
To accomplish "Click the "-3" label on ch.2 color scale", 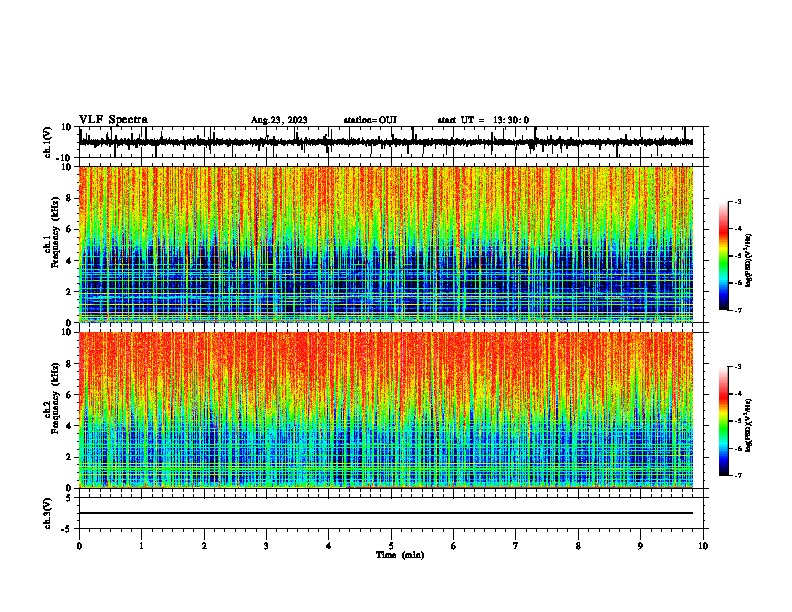I will coord(738,367).
